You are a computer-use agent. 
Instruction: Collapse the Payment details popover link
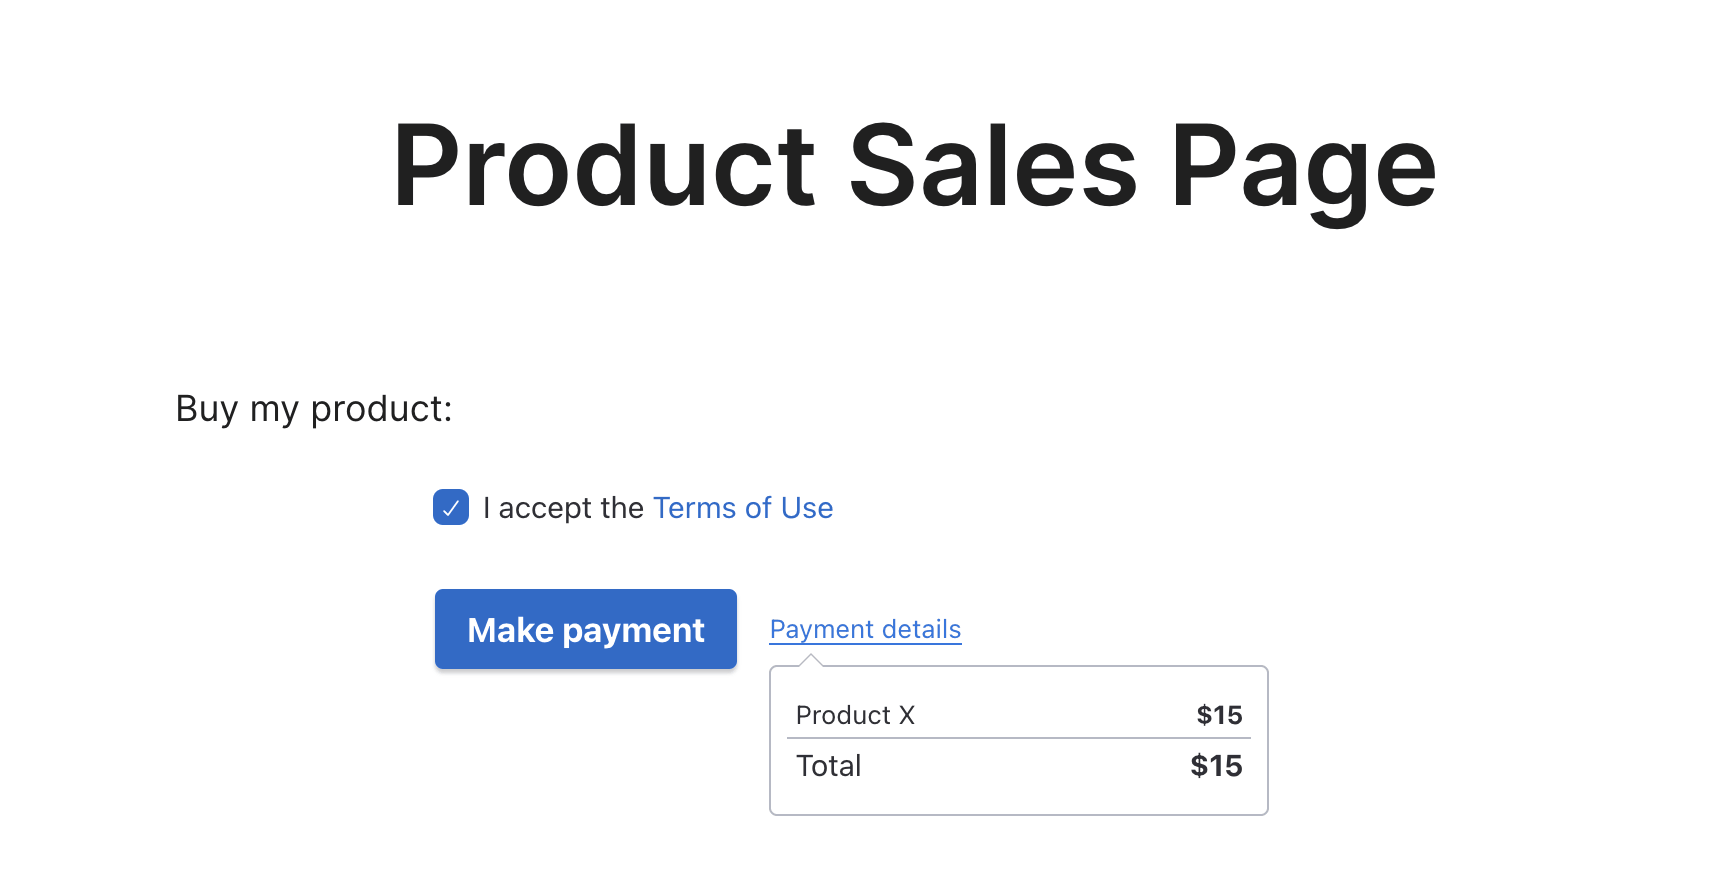pyautogui.click(x=865, y=629)
